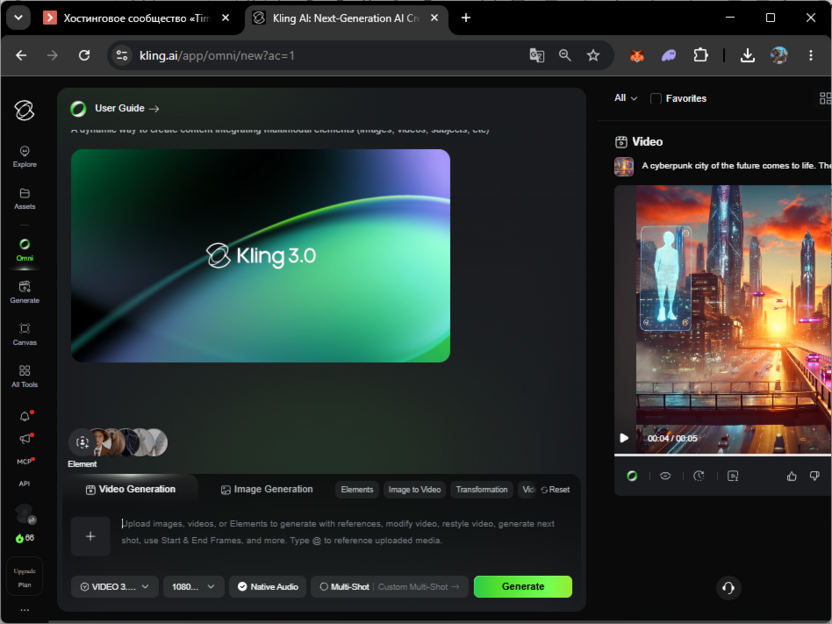Click into the prompt text field
This screenshot has height=624, width=832.
click(x=339, y=532)
